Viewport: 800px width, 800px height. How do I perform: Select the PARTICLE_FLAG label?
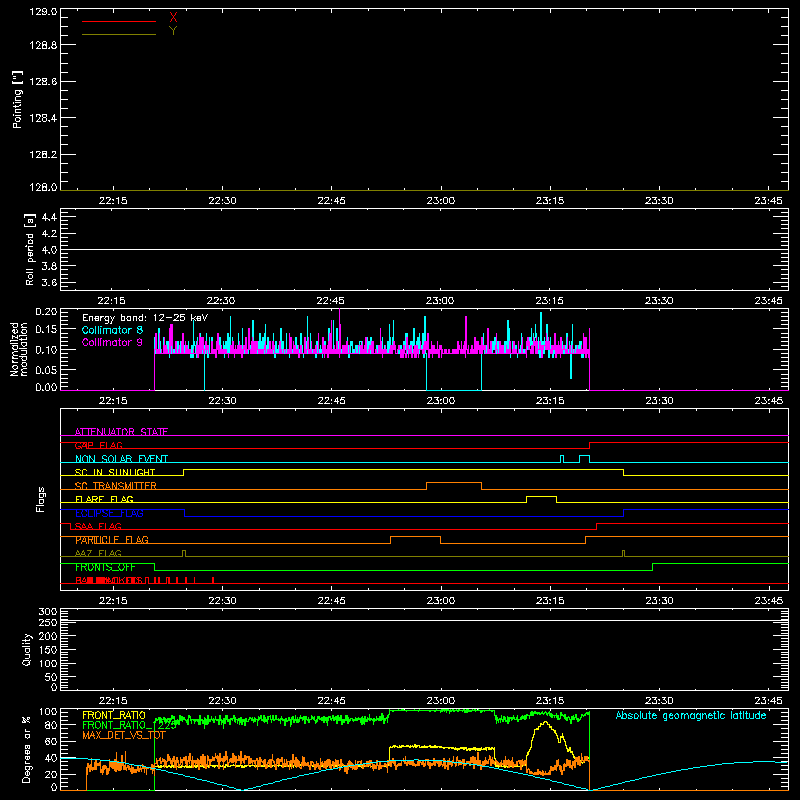pyautogui.click(x=112, y=540)
